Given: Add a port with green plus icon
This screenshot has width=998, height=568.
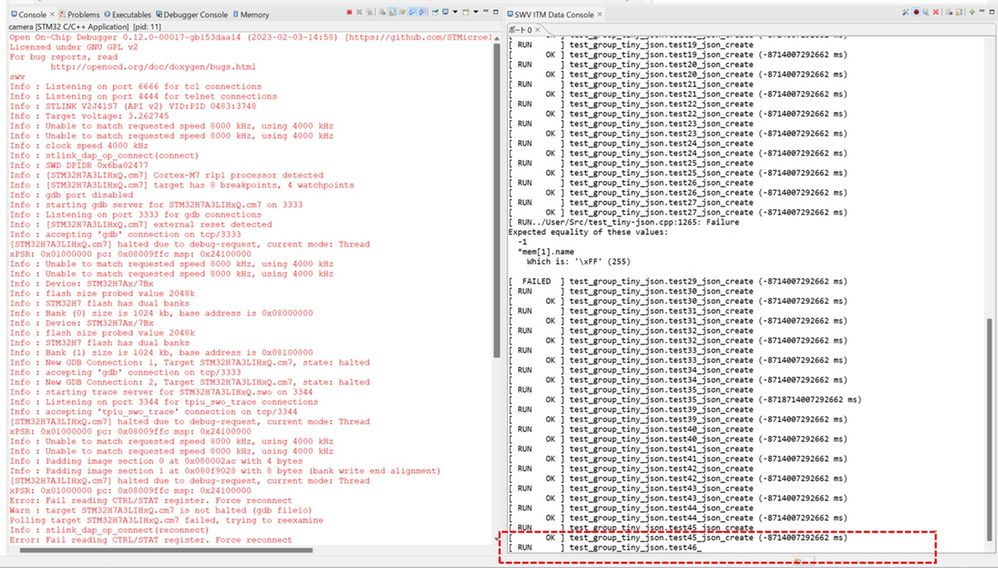Looking at the screenshot, I should coord(972,13).
